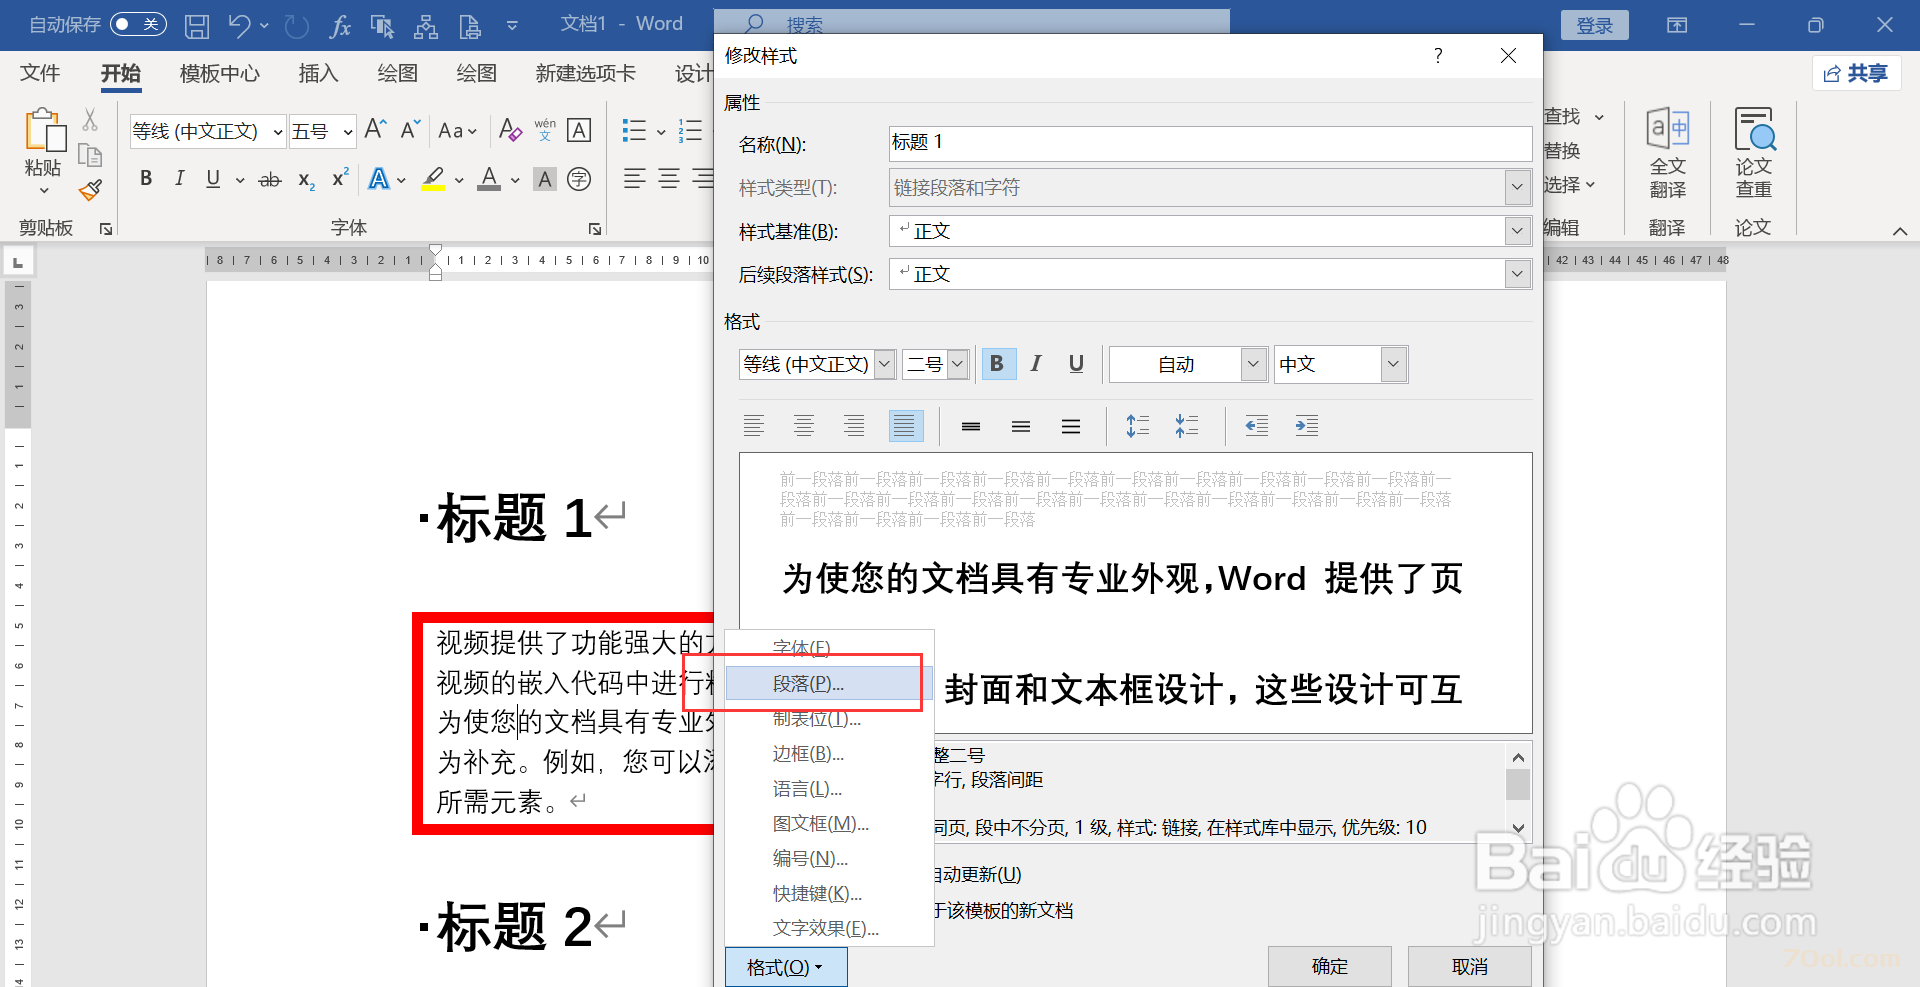Image resolution: width=1920 pixels, height=987 pixels.
Task: Increase font size in ribbon
Action: click(375, 130)
